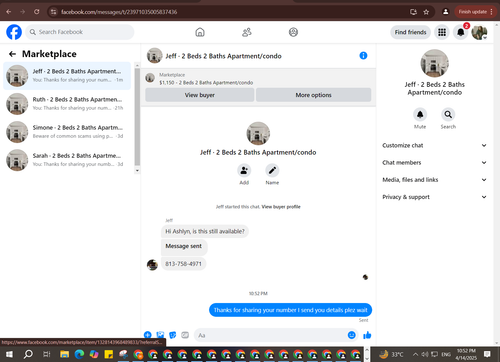
Task: Open Windows Task View
Action: tap(47, 354)
